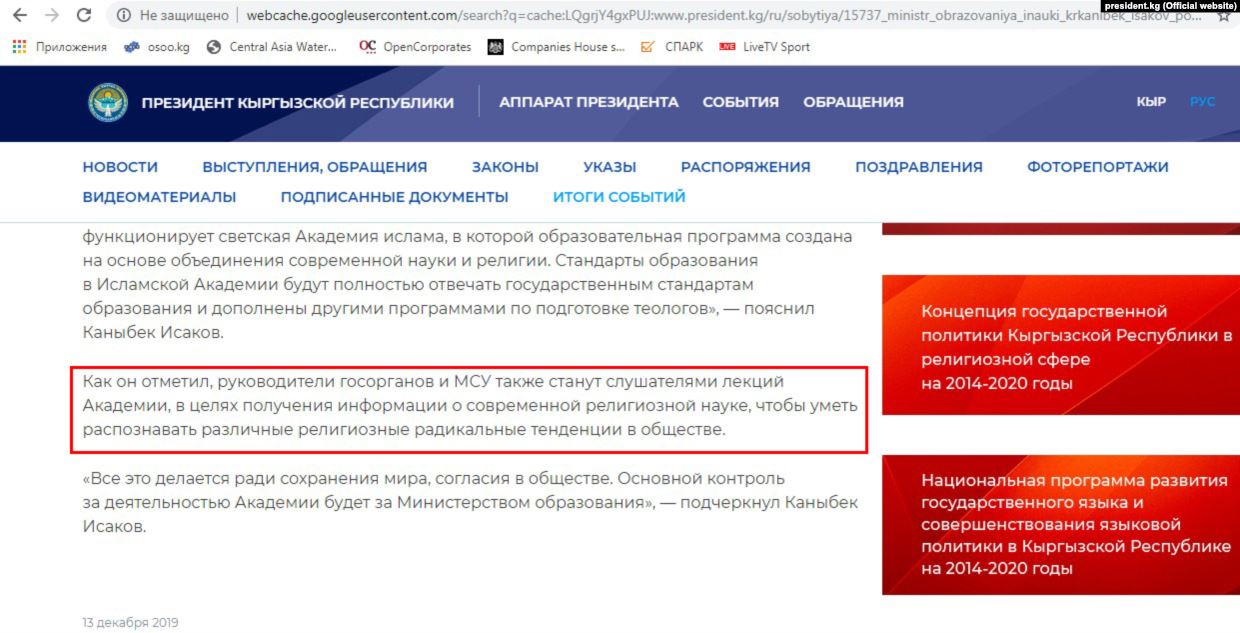Click the browser forward arrow

pos(51,16)
